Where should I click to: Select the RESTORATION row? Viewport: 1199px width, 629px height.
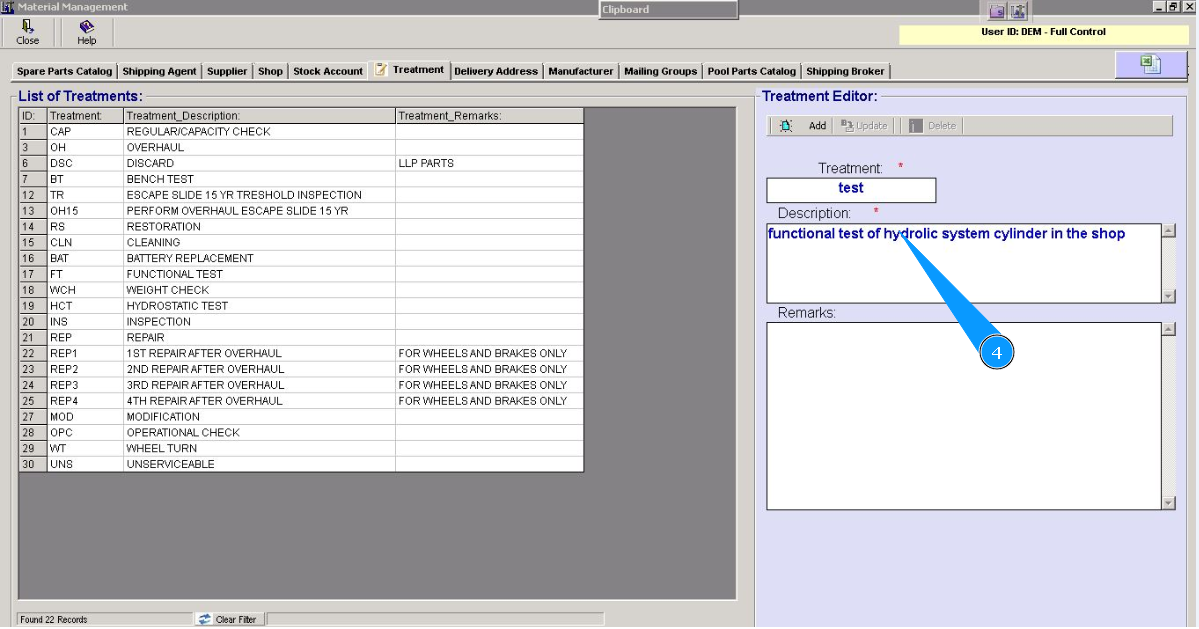301,227
